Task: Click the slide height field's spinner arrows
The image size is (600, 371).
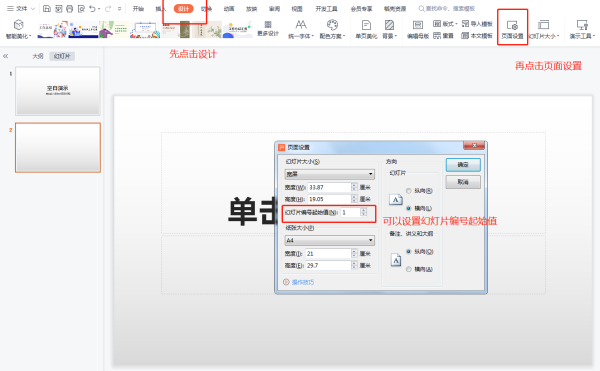Action: (x=354, y=199)
